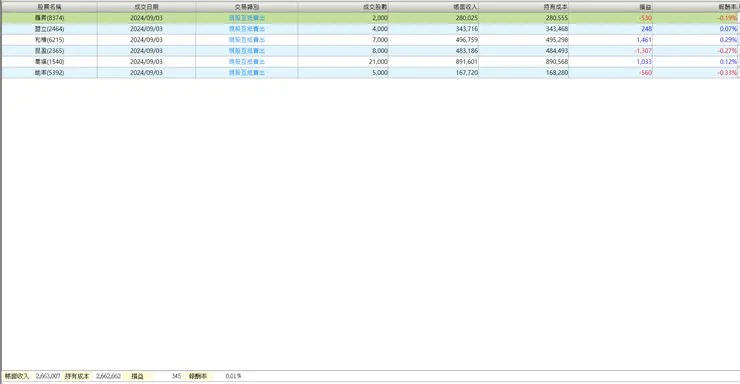Click the 2024/09/03 date in the 8374 row
This screenshot has width=740, height=384.
146,18
